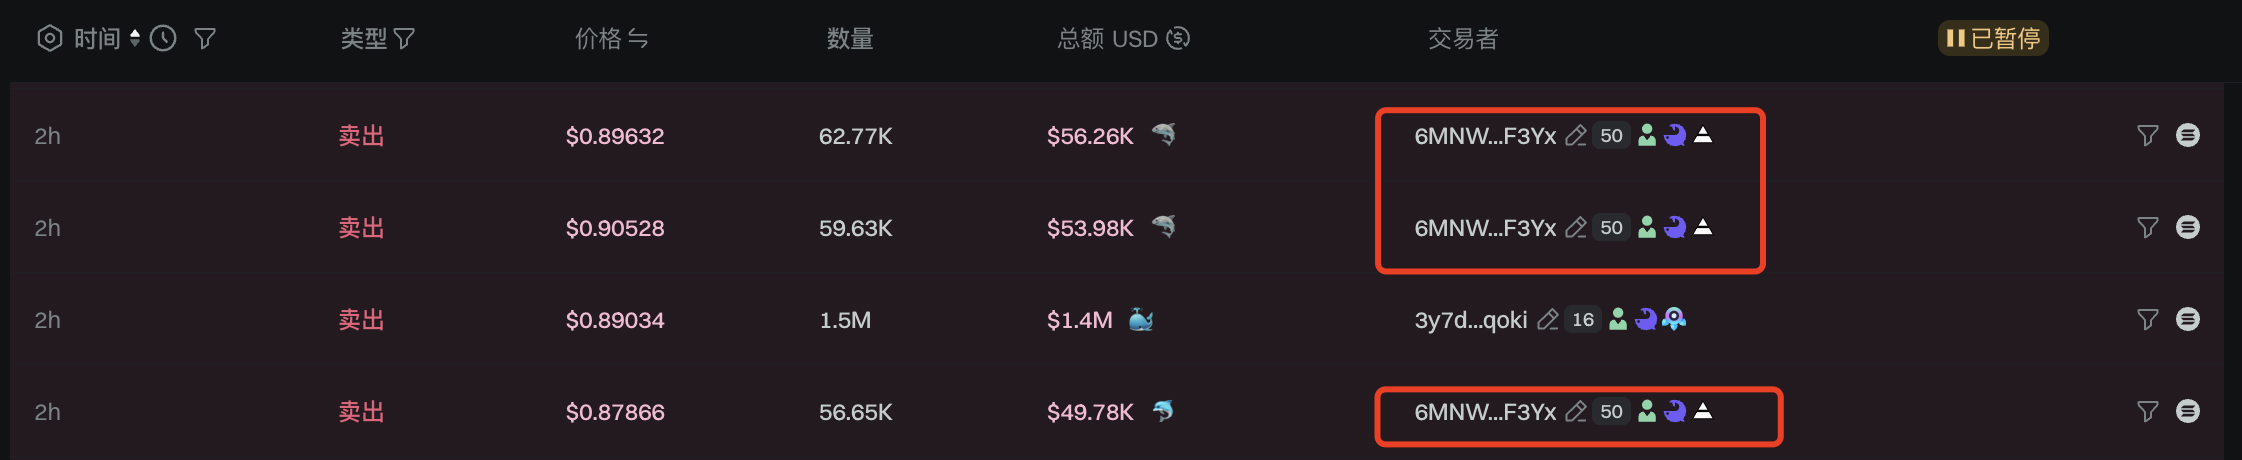Toggle time format with the clock icon
The height and width of the screenshot is (460, 2242).
pos(163,39)
